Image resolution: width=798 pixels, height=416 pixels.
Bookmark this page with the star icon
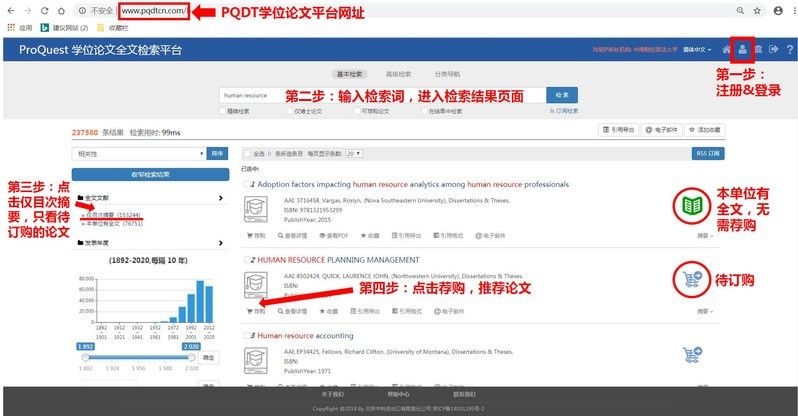click(x=757, y=10)
